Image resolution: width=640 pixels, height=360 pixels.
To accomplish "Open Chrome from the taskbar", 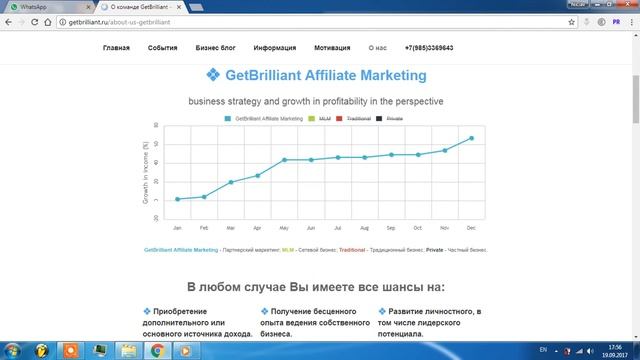I will coord(158,351).
